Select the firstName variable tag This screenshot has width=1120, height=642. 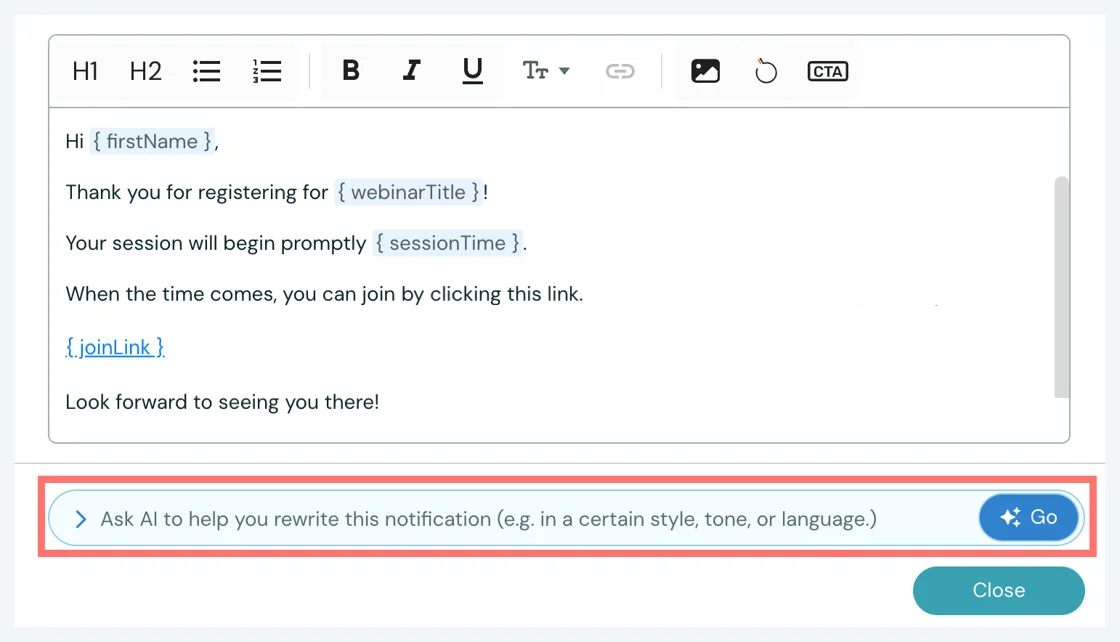tap(152, 141)
